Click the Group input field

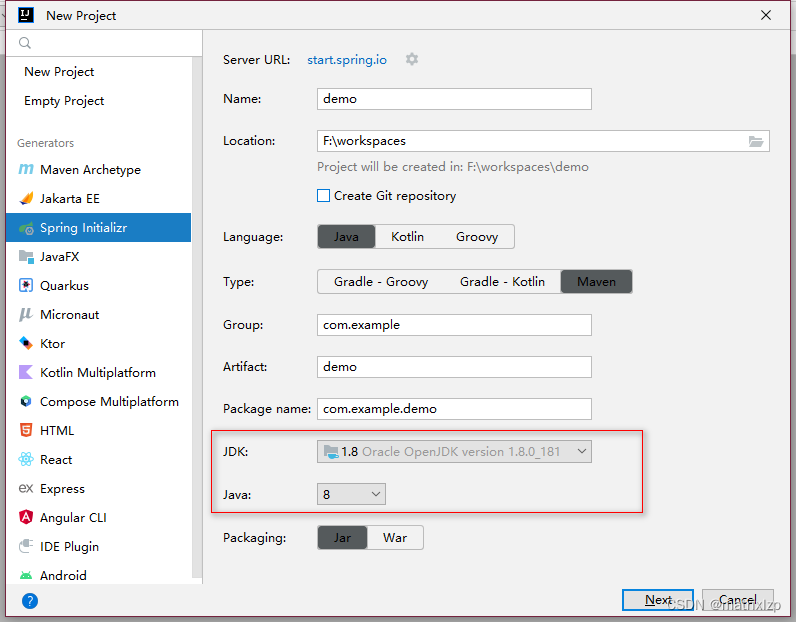click(454, 325)
